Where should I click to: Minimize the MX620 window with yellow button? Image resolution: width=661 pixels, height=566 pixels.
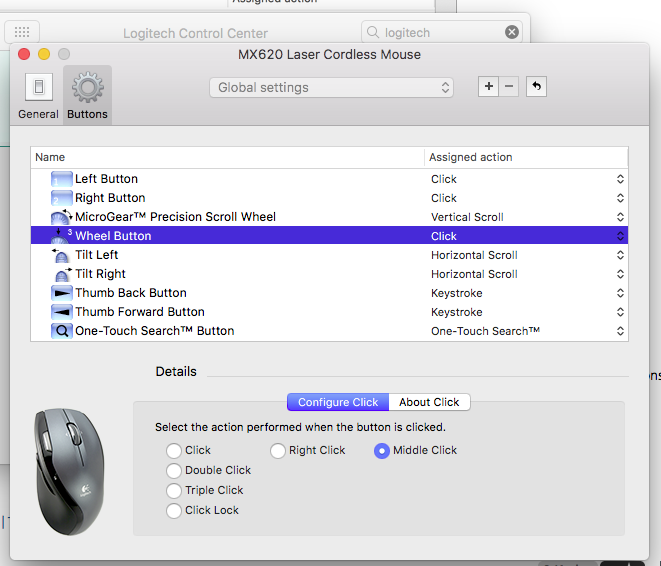[x=44, y=54]
